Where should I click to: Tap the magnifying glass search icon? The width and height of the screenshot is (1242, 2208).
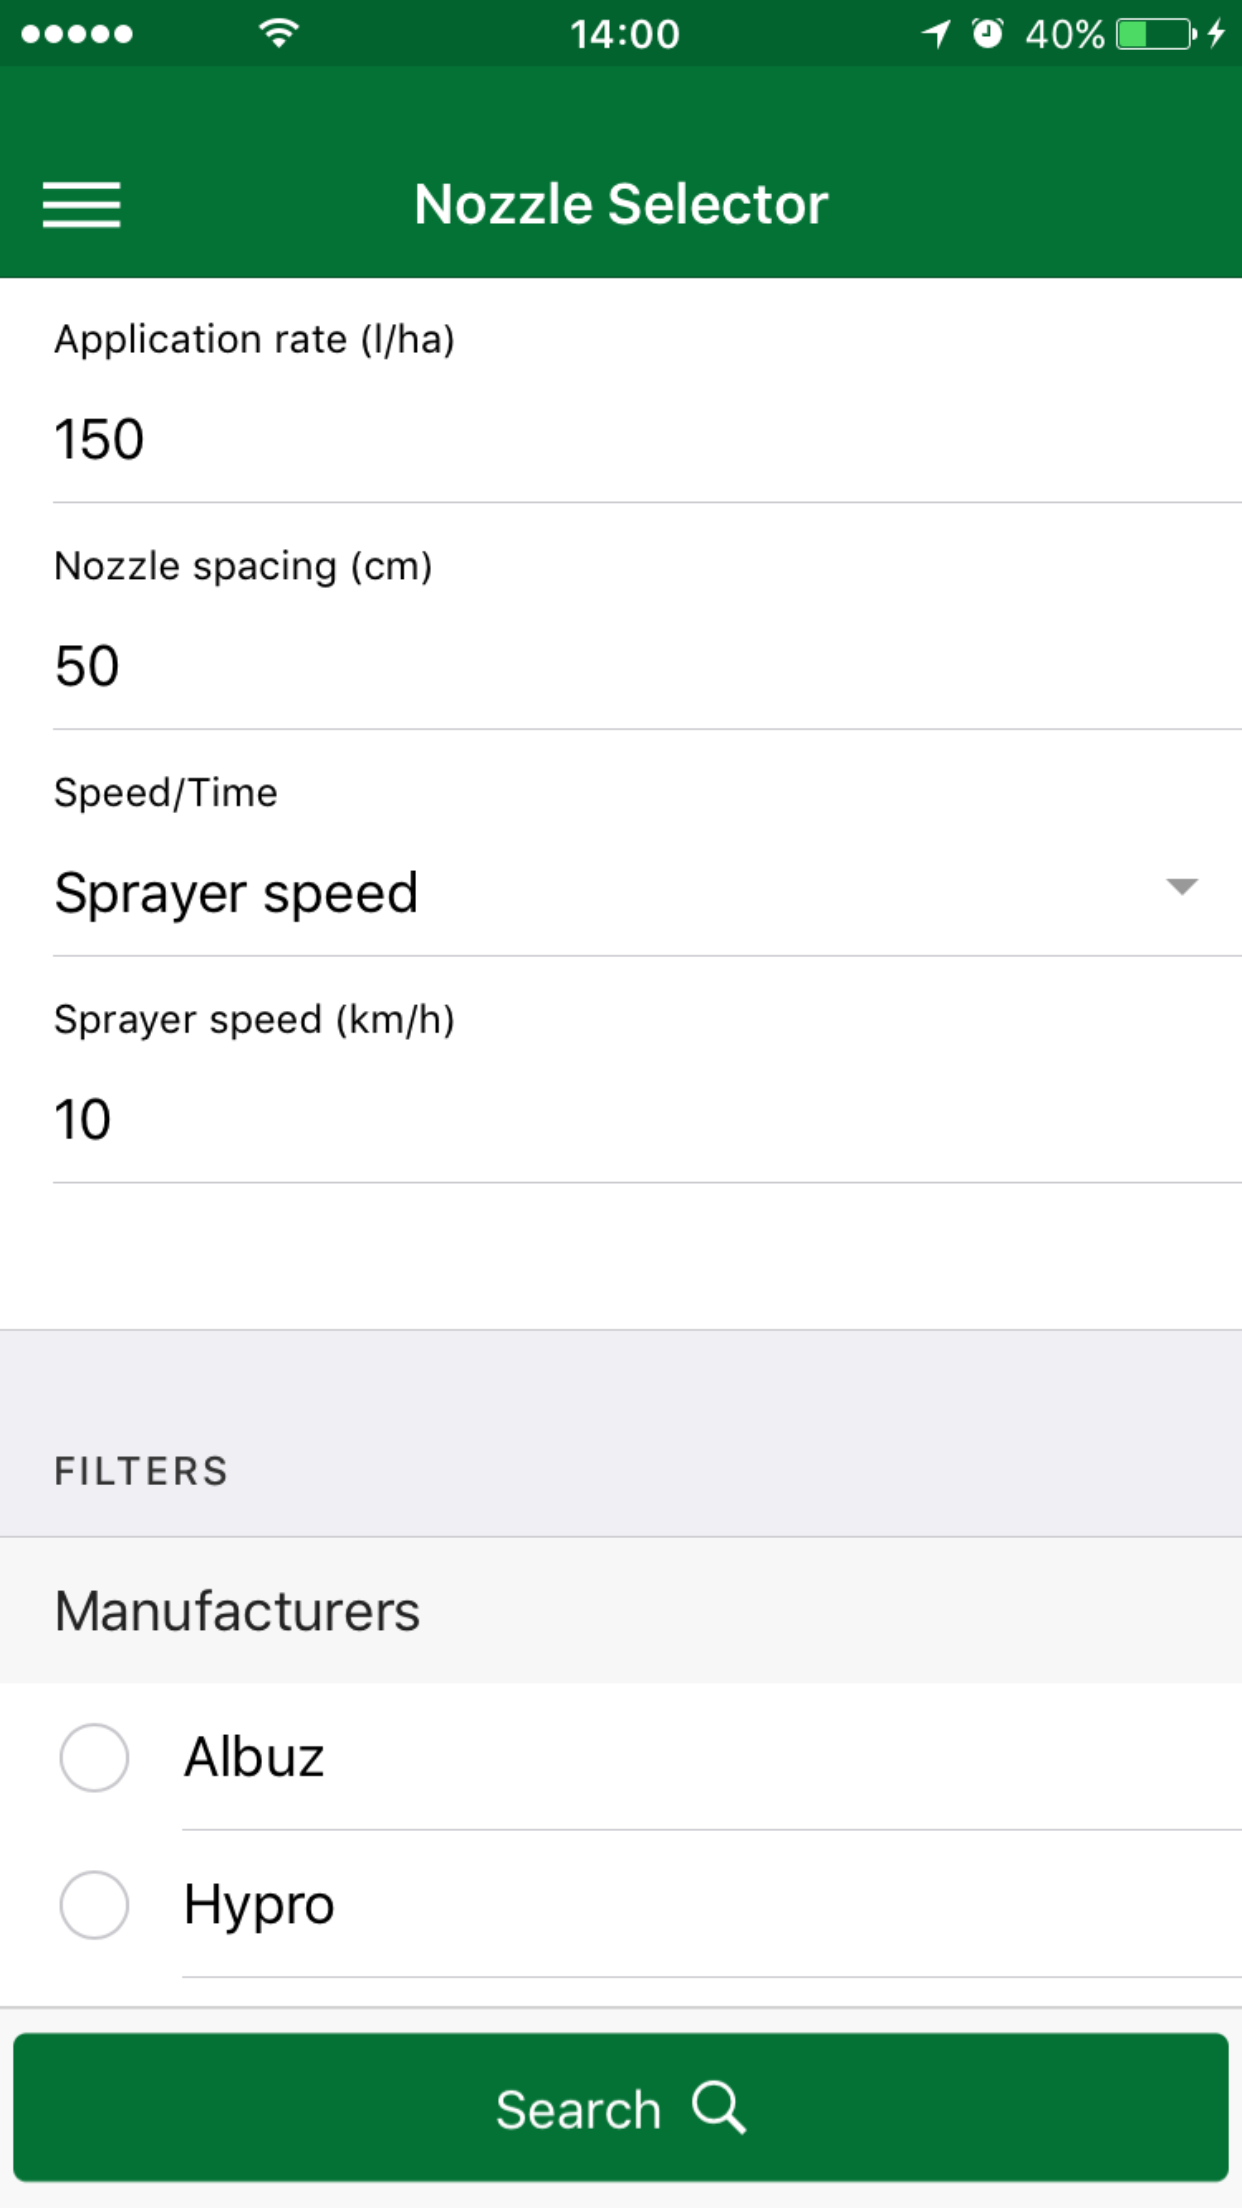coord(719,2108)
